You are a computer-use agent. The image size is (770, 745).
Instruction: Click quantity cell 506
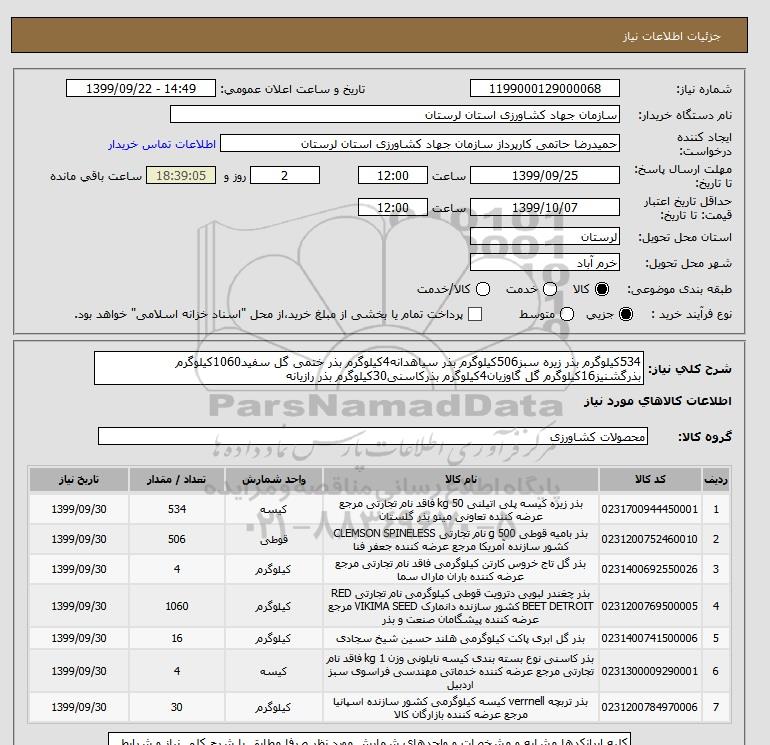[177, 539]
